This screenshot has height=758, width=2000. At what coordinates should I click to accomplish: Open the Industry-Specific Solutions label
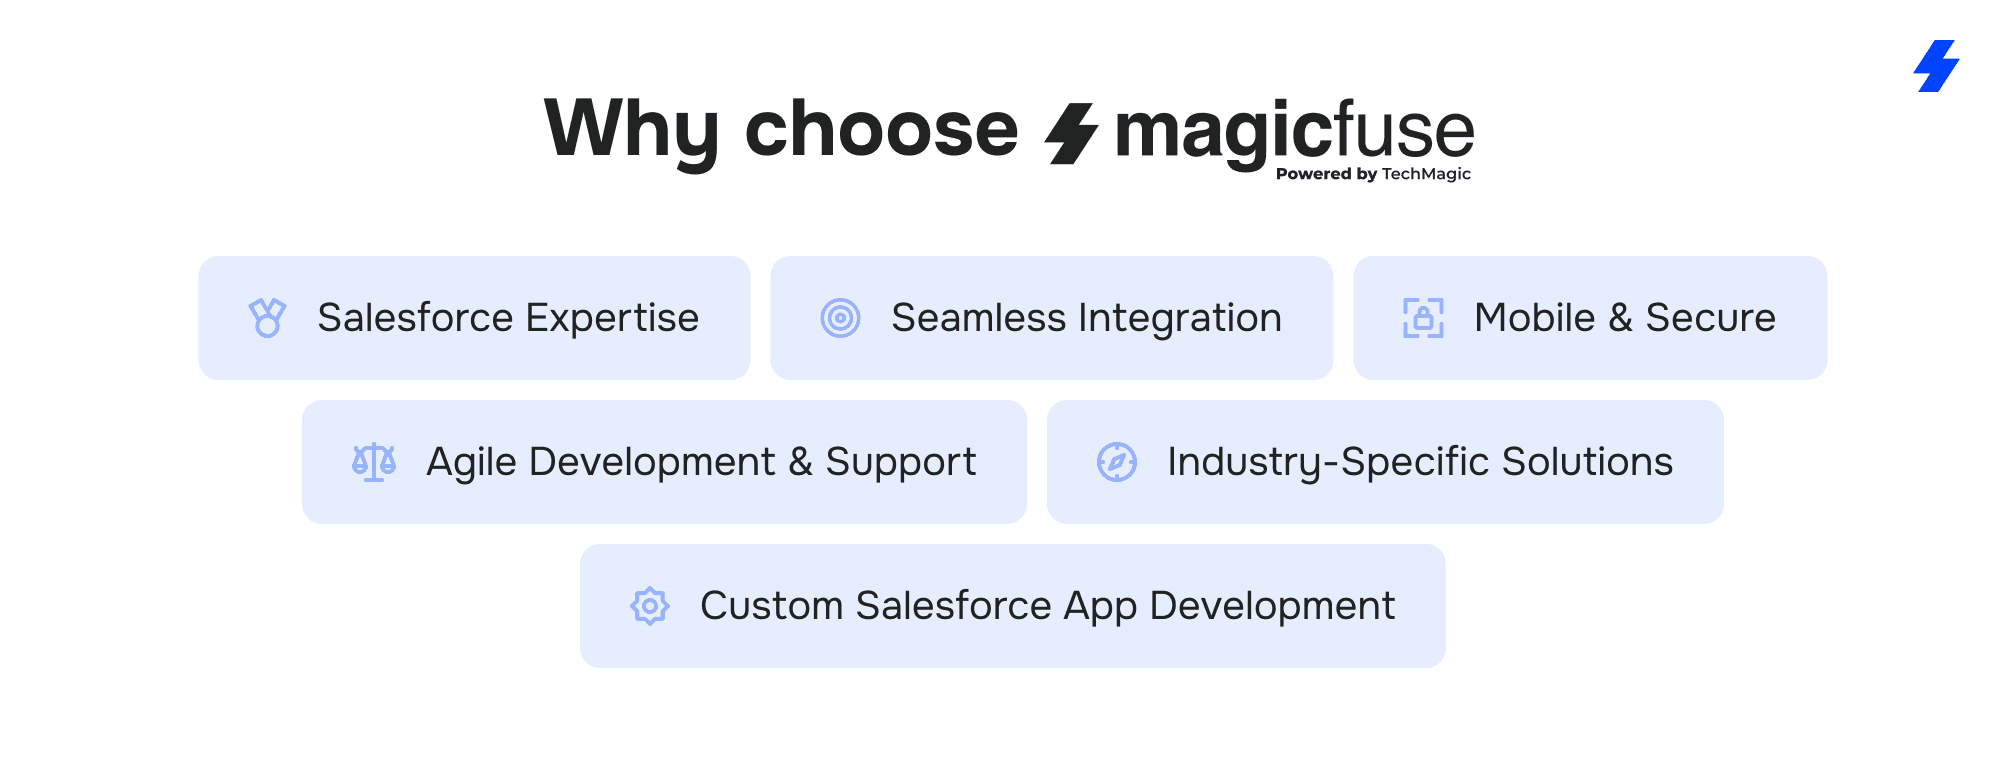(1420, 462)
